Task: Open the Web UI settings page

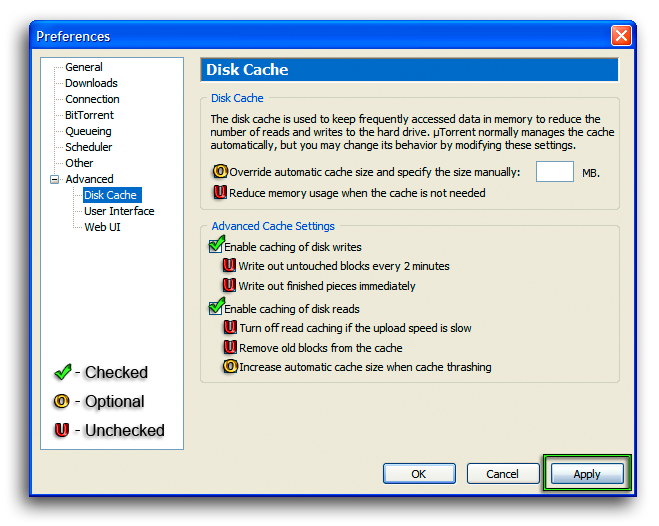Action: tap(102, 227)
